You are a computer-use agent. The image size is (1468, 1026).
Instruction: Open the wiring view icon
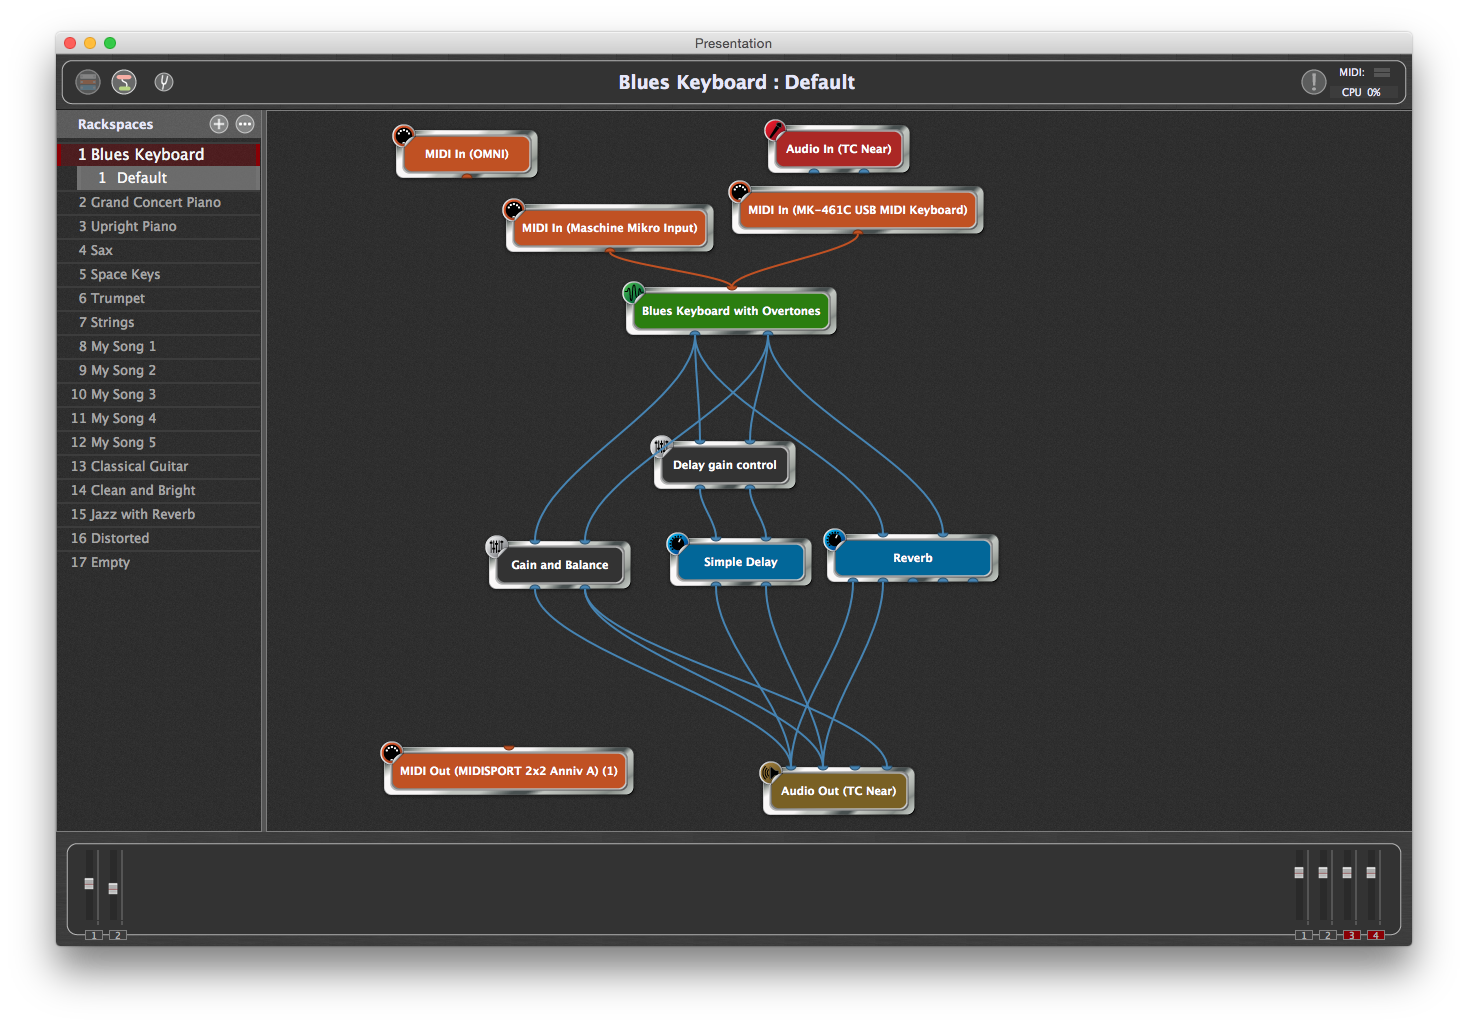pos(124,82)
